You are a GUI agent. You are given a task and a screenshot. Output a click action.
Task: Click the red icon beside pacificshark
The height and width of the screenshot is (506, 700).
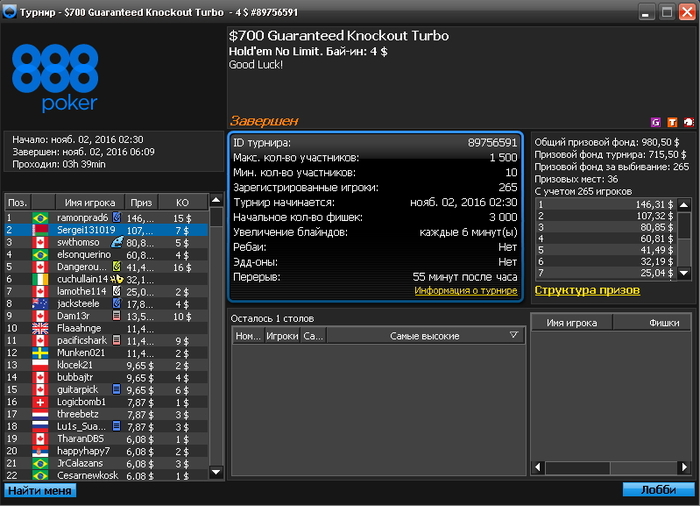point(117,340)
